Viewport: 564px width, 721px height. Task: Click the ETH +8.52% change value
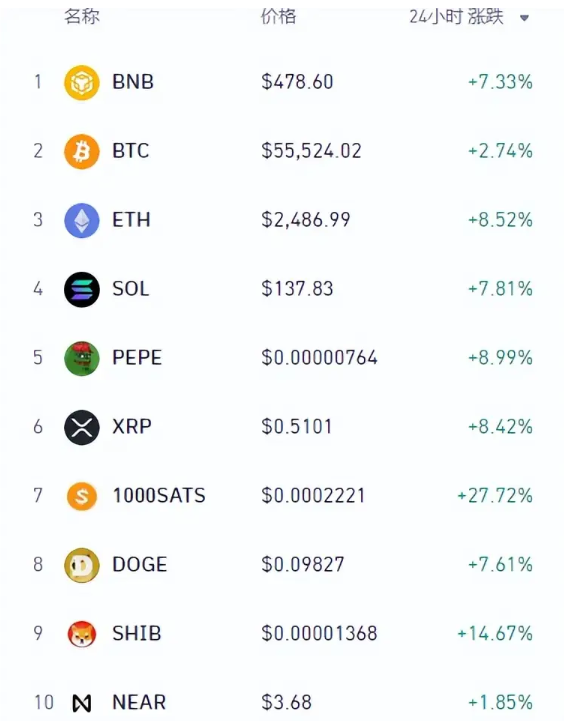(500, 220)
